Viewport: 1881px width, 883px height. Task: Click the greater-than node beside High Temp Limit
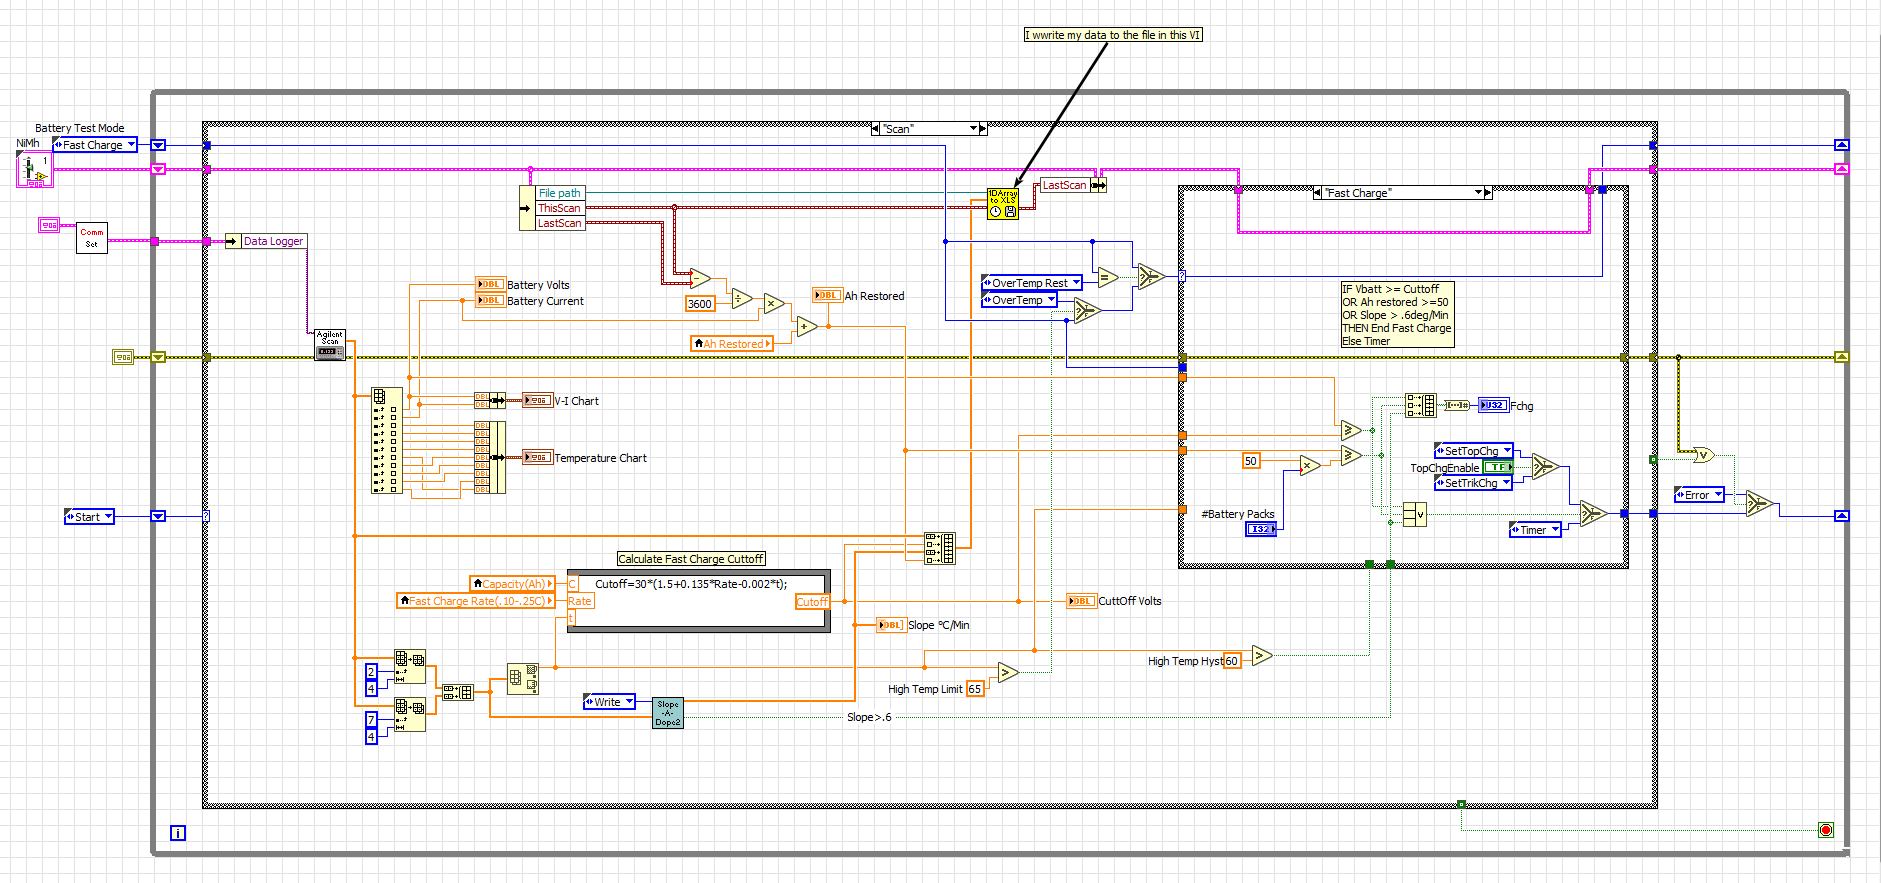(1007, 672)
